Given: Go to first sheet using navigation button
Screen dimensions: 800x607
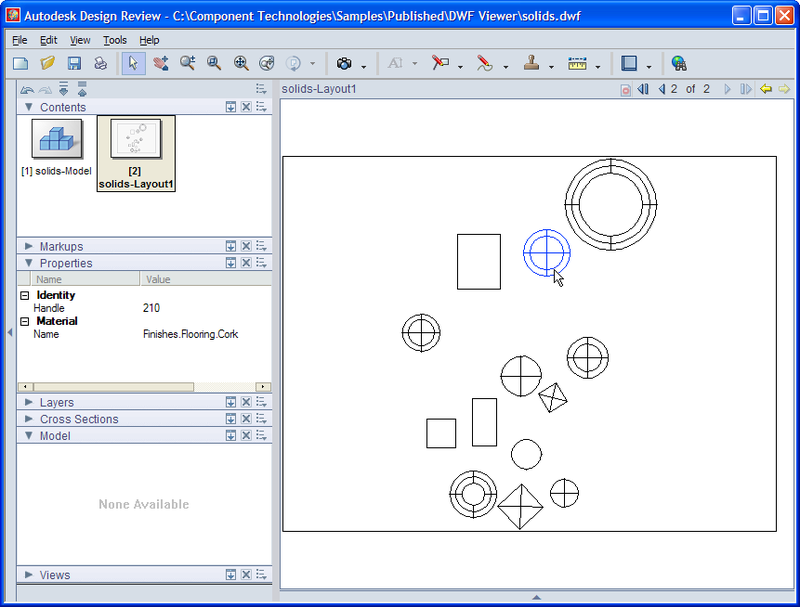Looking at the screenshot, I should [x=643, y=89].
